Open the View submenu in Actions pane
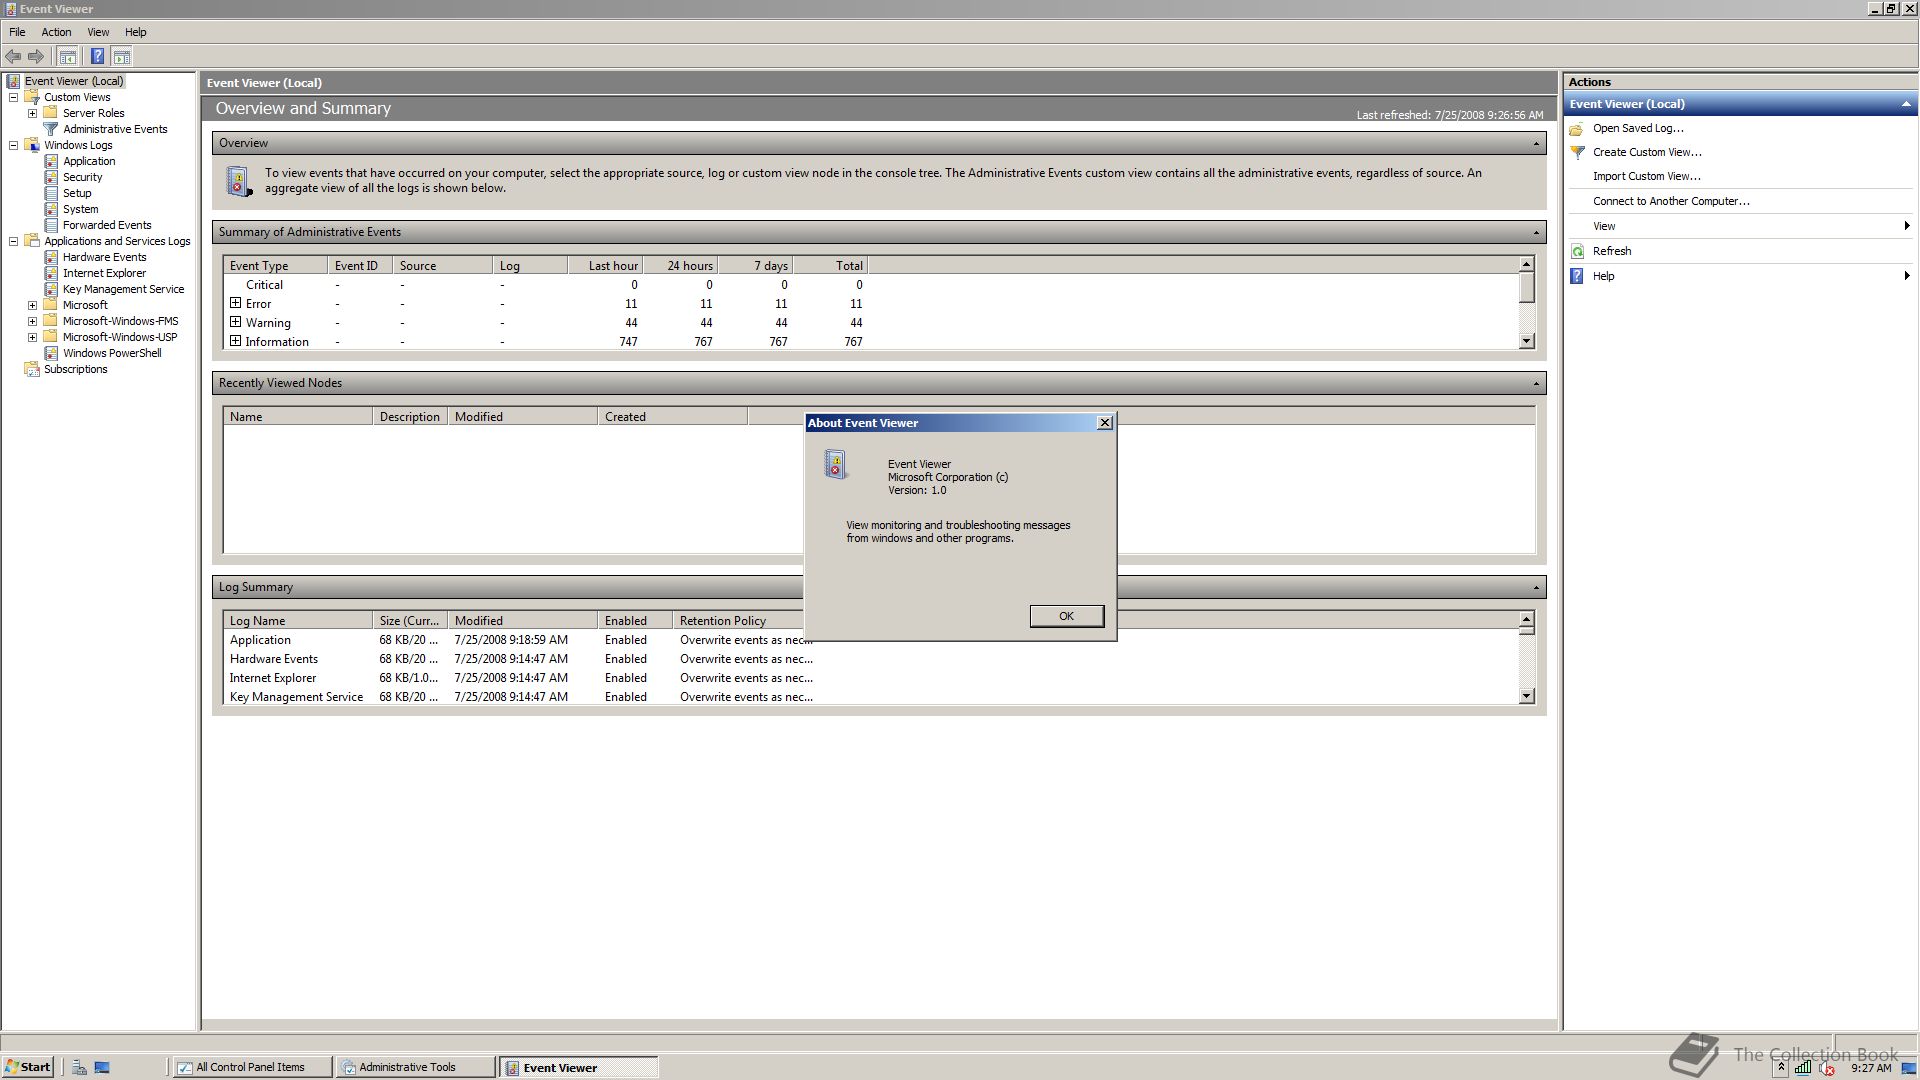This screenshot has height=1080, width=1920. [1740, 226]
